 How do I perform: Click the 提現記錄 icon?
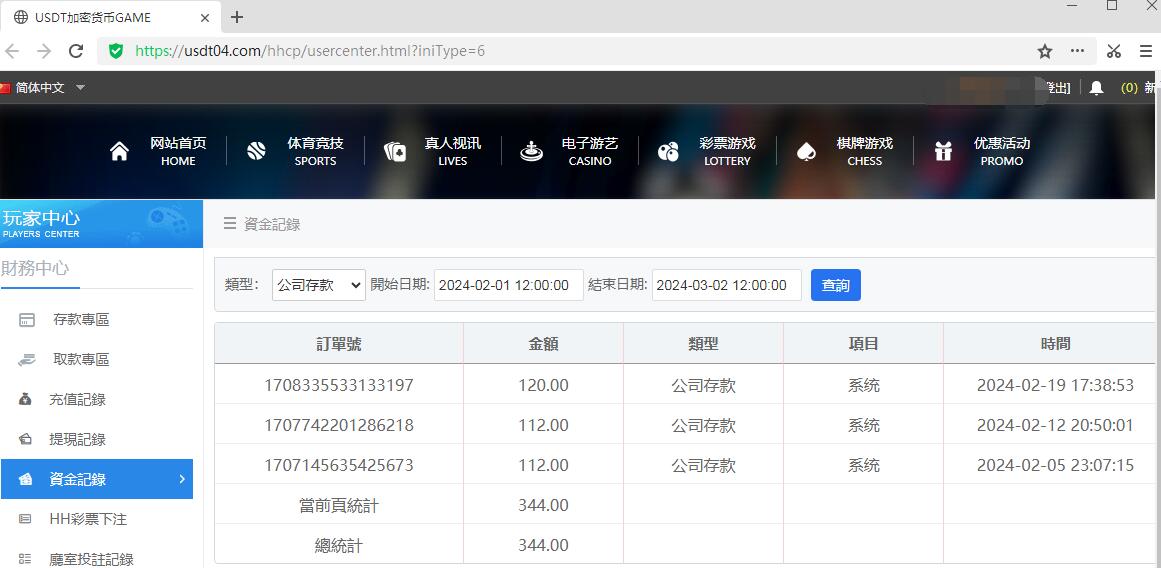pyautogui.click(x=25, y=440)
